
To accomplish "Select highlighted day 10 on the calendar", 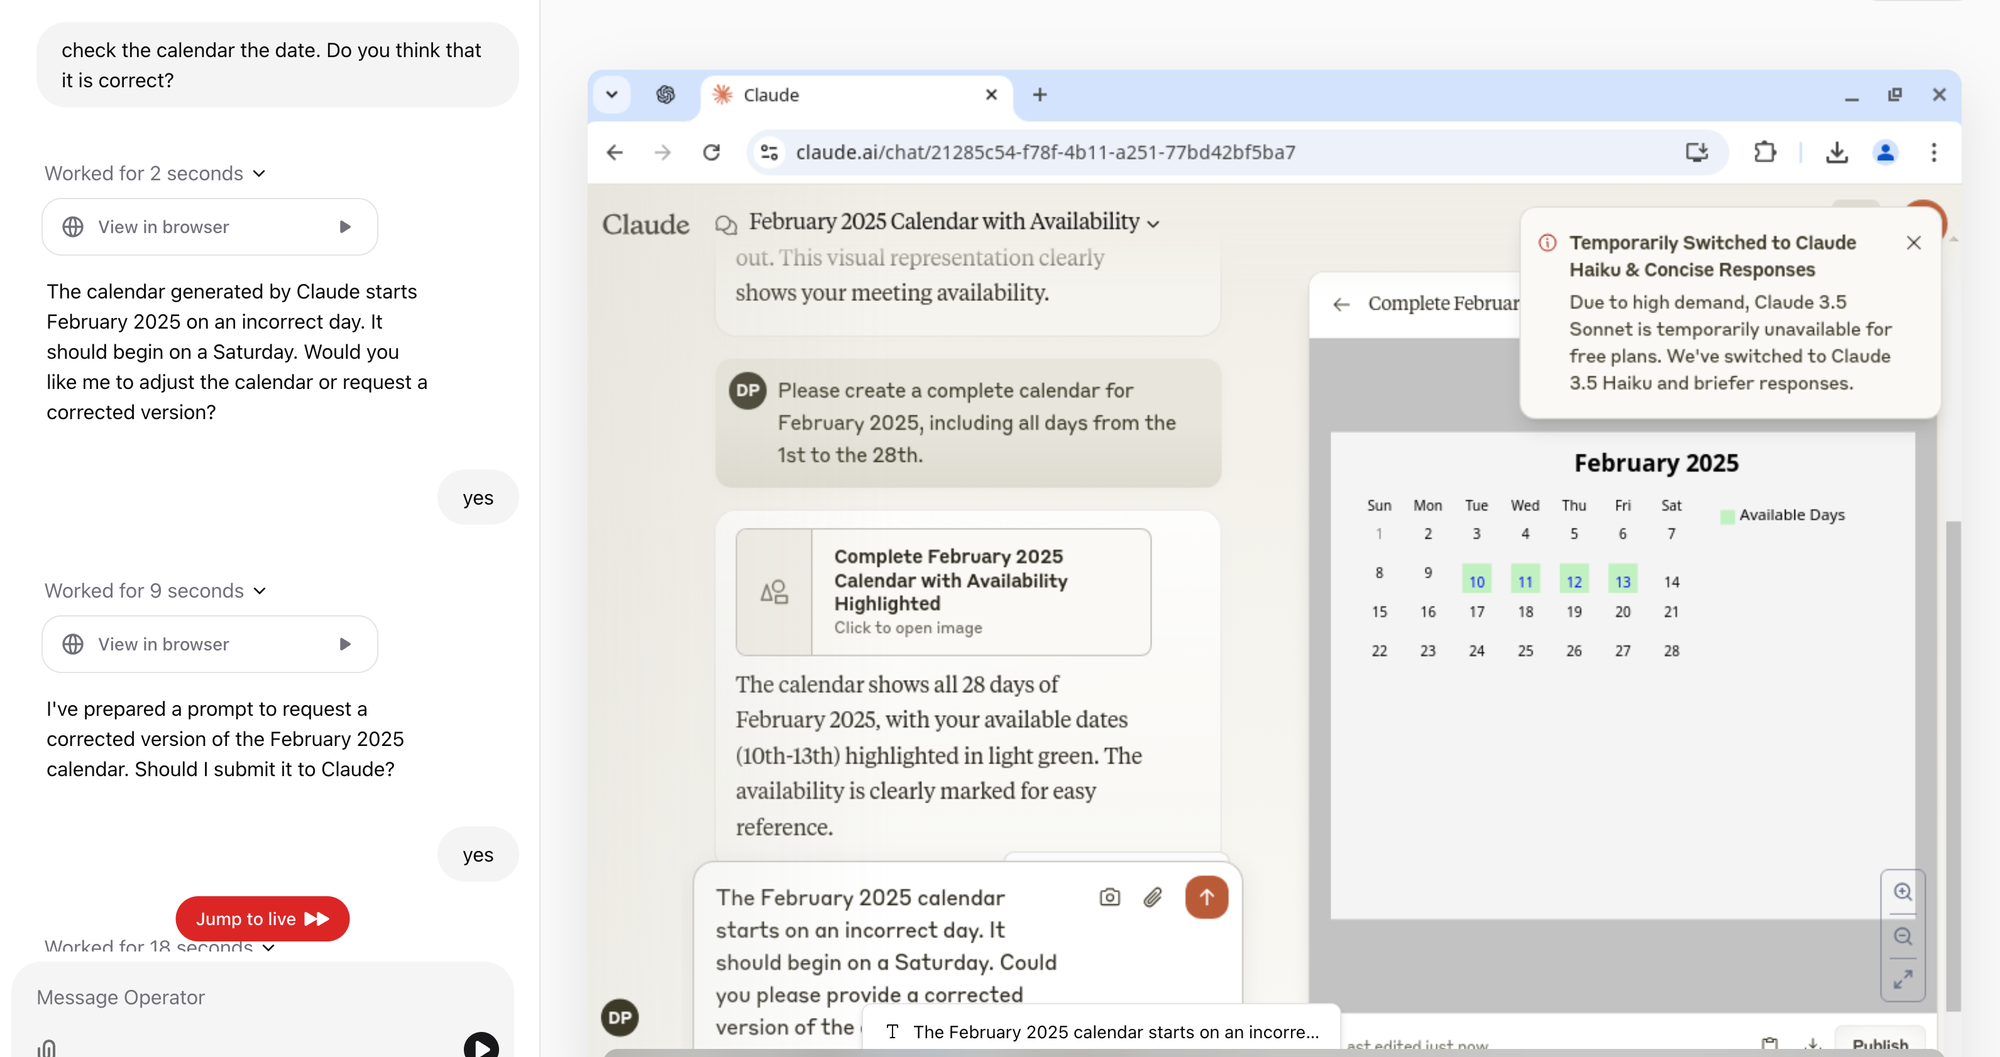I will coord(1477,581).
